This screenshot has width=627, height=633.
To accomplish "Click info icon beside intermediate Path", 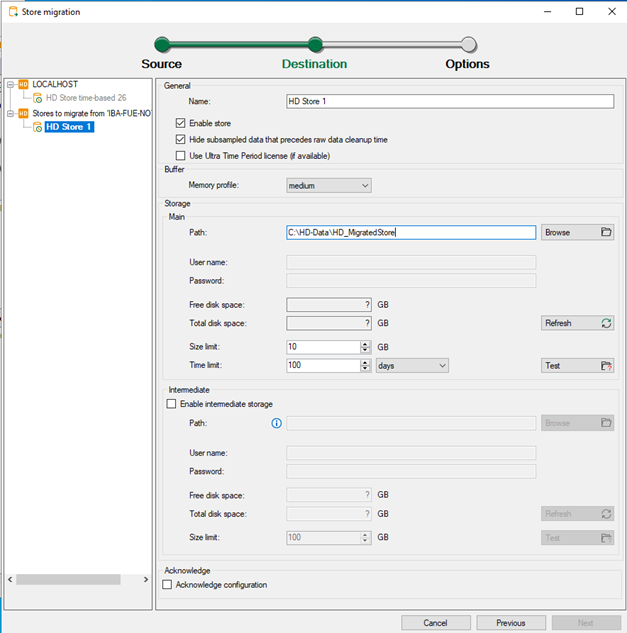I will (277, 423).
